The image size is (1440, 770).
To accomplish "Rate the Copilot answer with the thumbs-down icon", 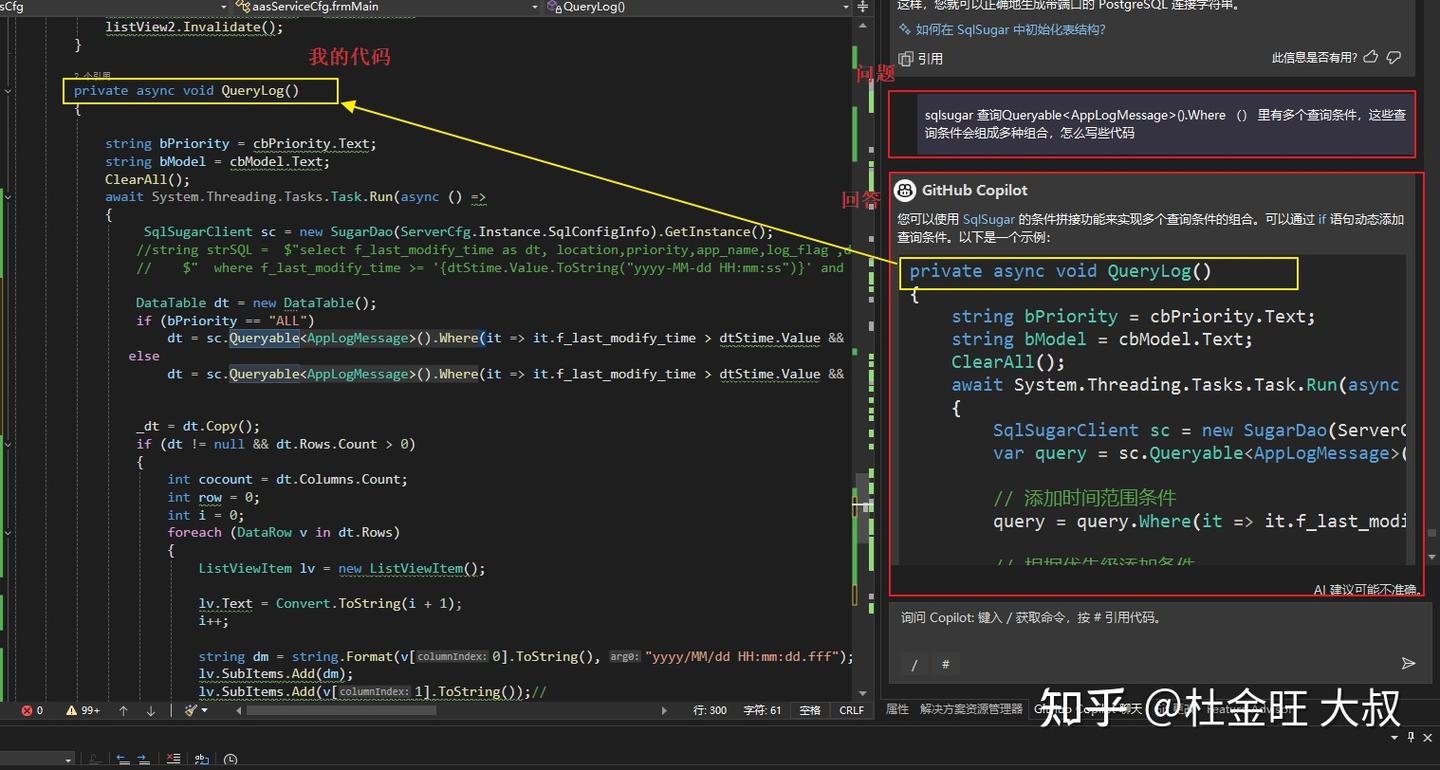I will (1393, 57).
